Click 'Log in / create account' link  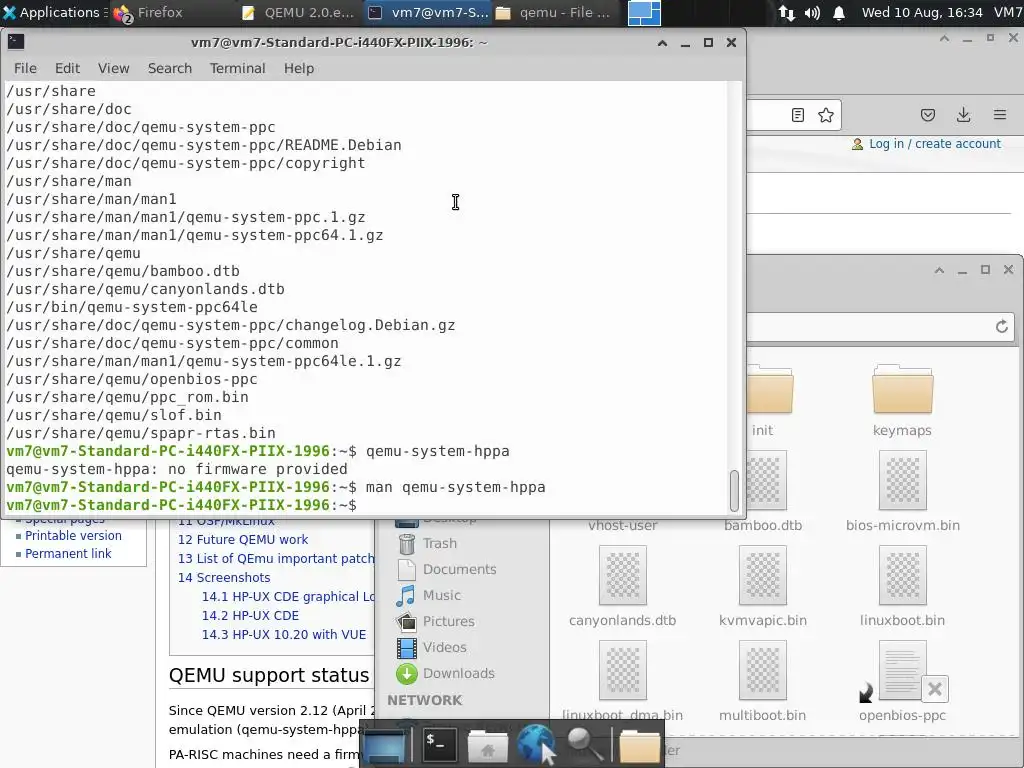(x=935, y=144)
